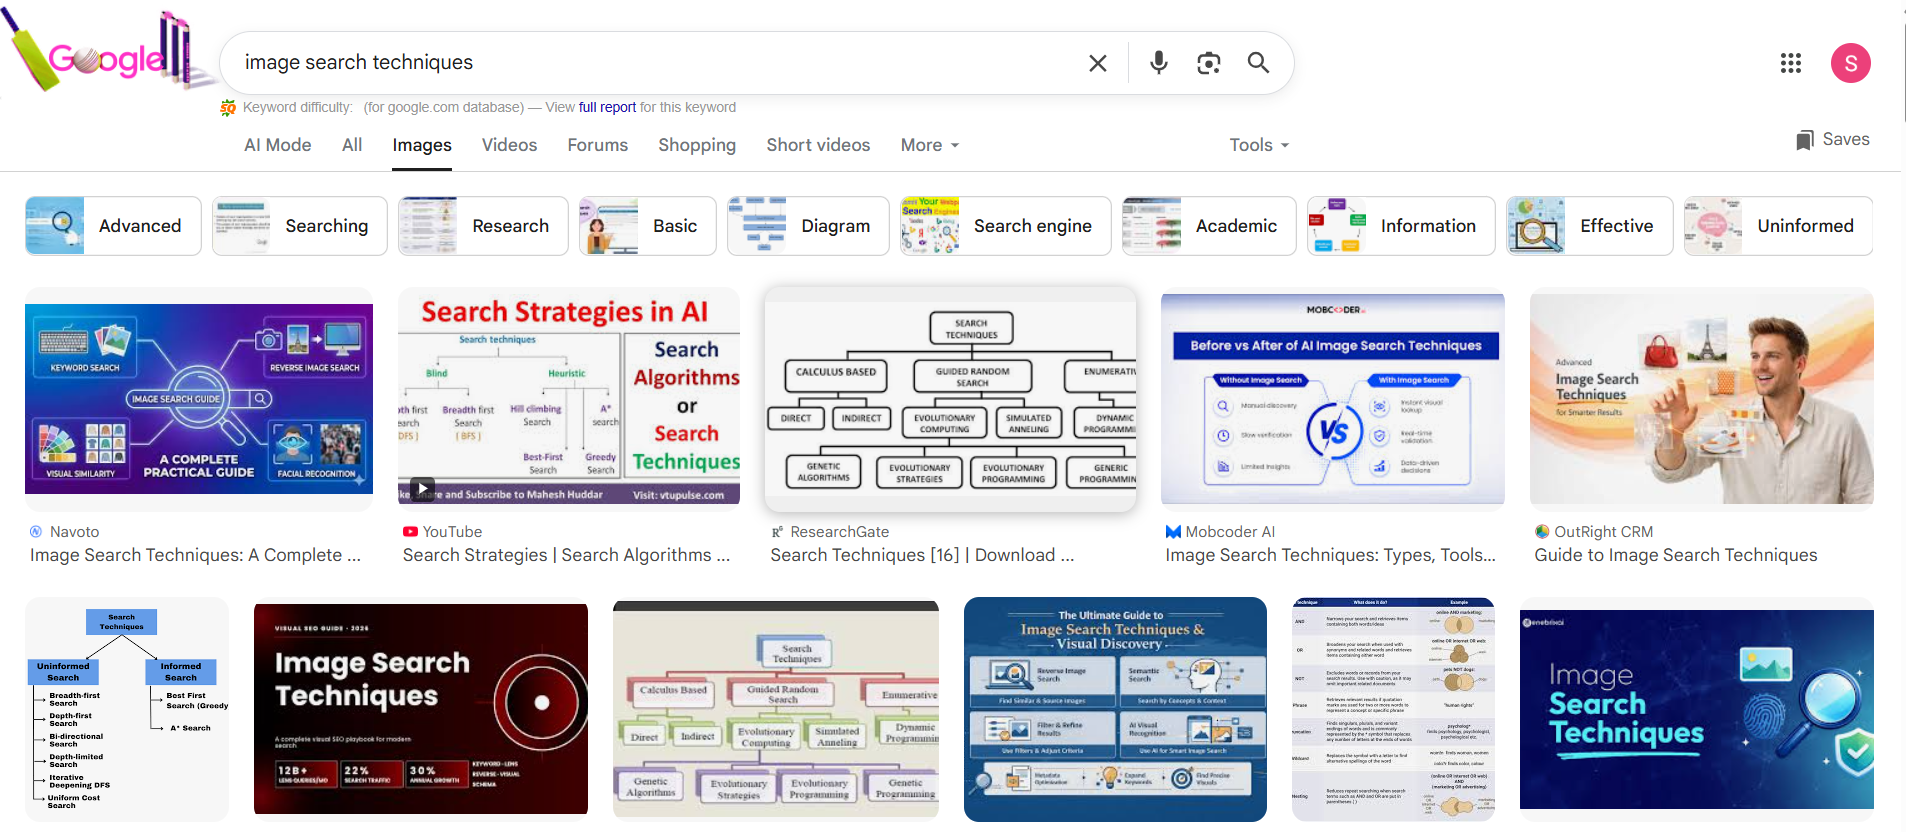Open the Forums tab

(597, 145)
